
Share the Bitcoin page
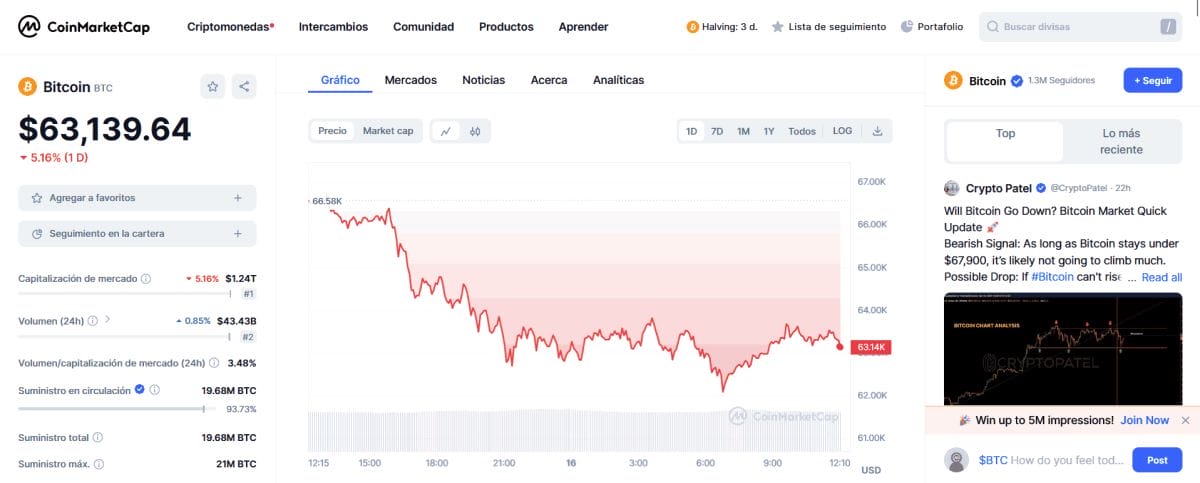coord(244,87)
